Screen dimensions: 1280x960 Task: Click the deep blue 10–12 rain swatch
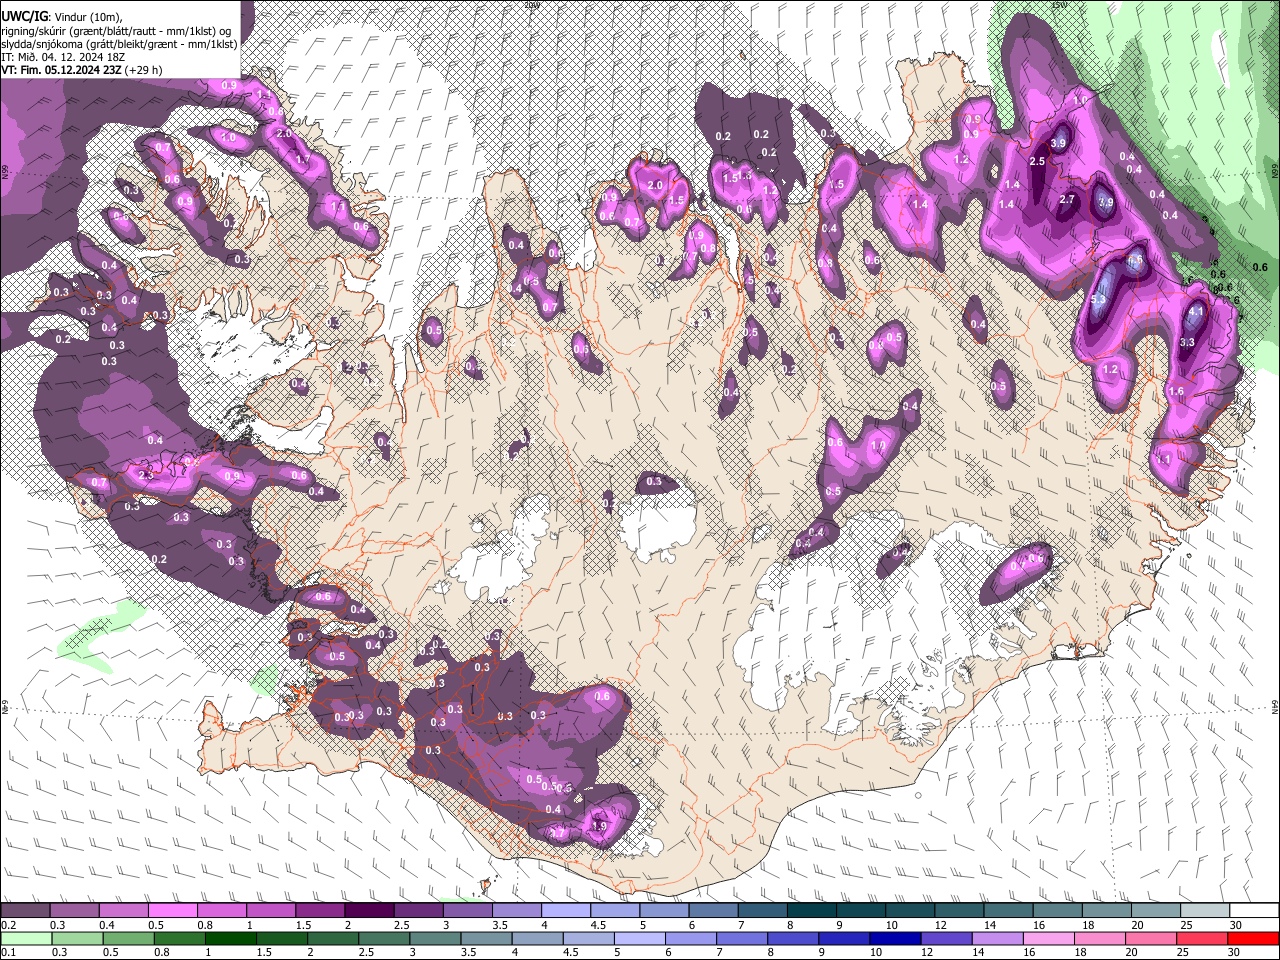coord(894,938)
